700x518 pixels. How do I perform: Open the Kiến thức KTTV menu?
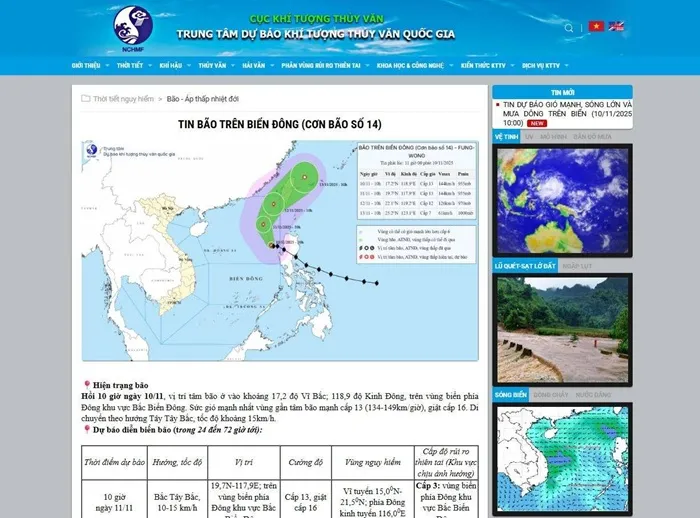[483, 65]
